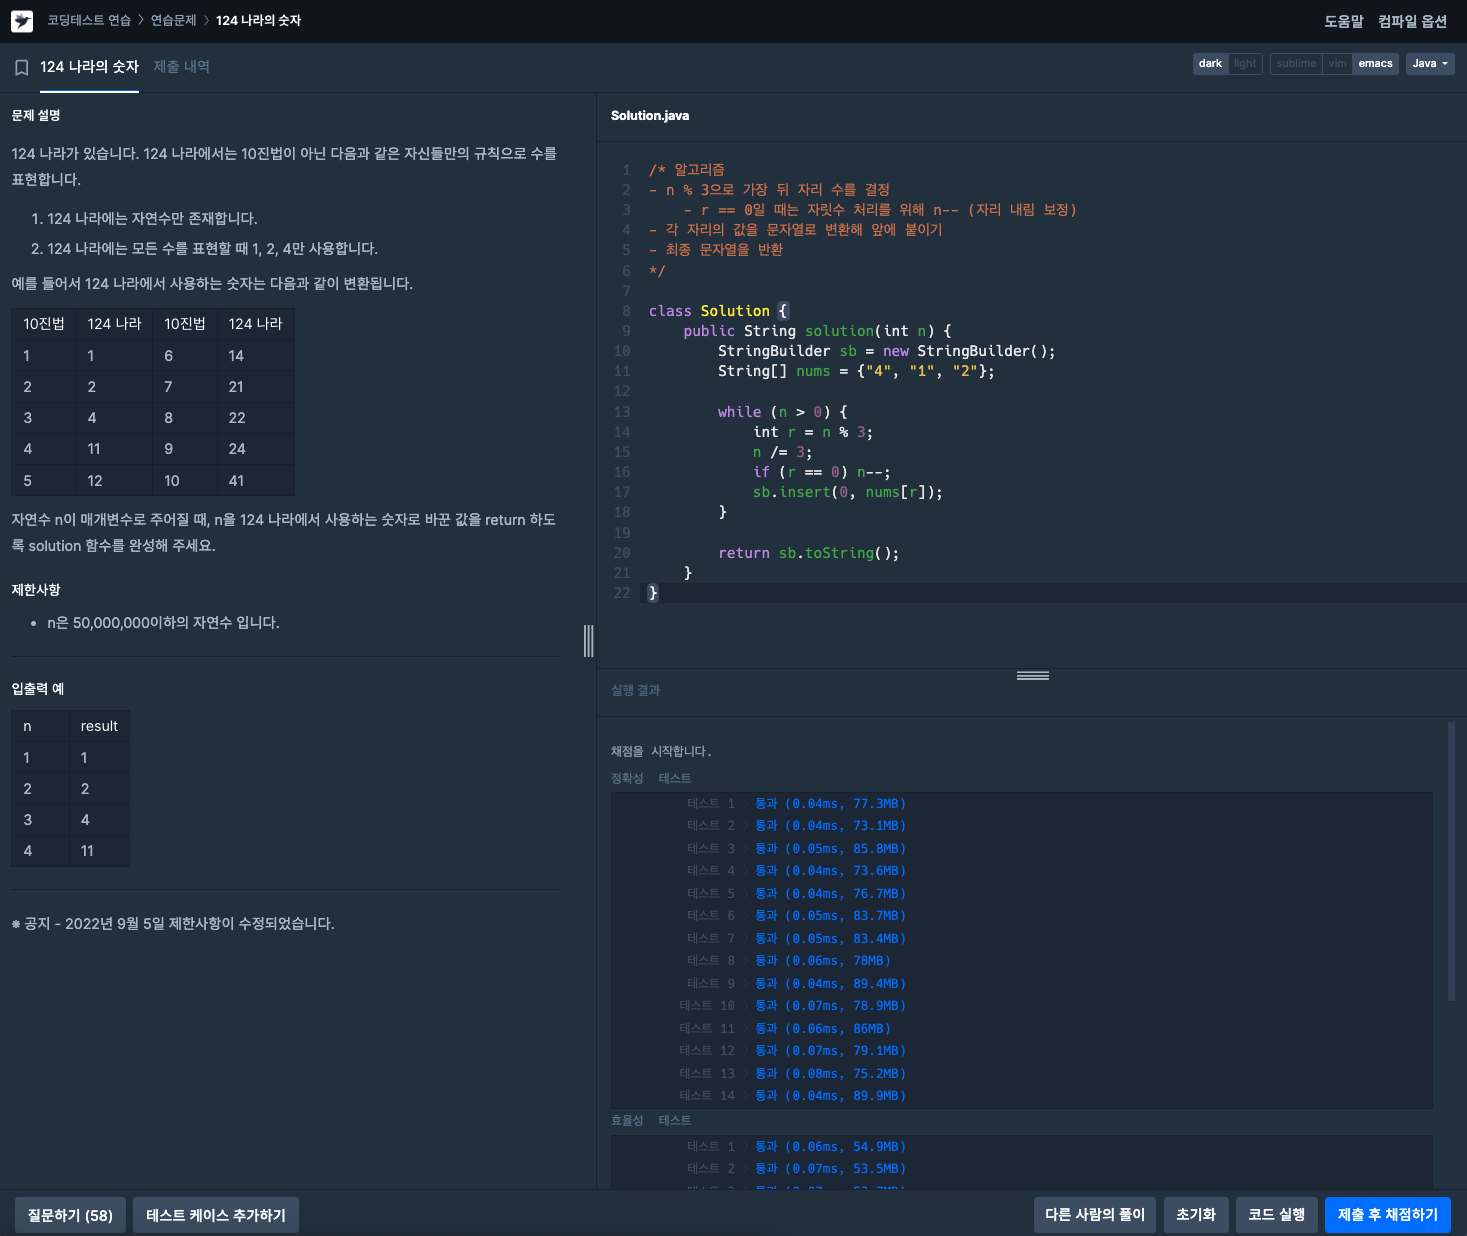Screen dimensions: 1467x1236
Task: Click the results panel vertical scrollbar
Action: point(1451,861)
